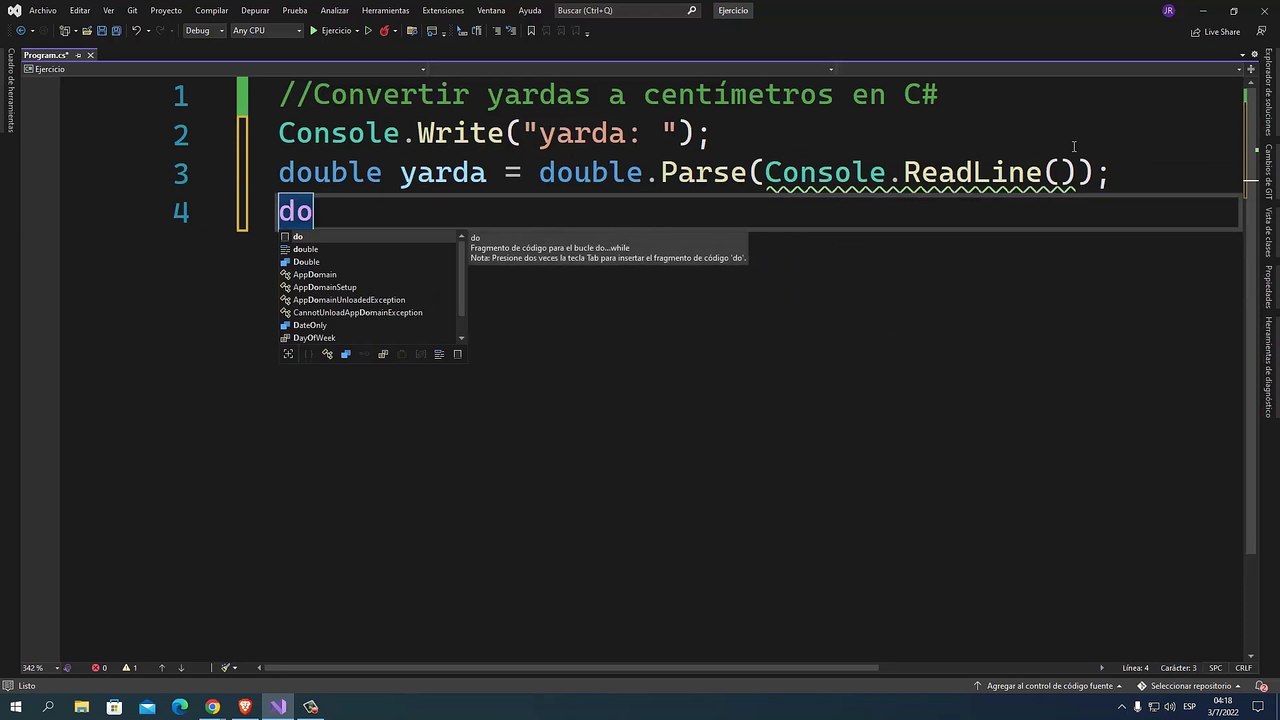Click the Save Program.cs disk icon

click(101, 31)
